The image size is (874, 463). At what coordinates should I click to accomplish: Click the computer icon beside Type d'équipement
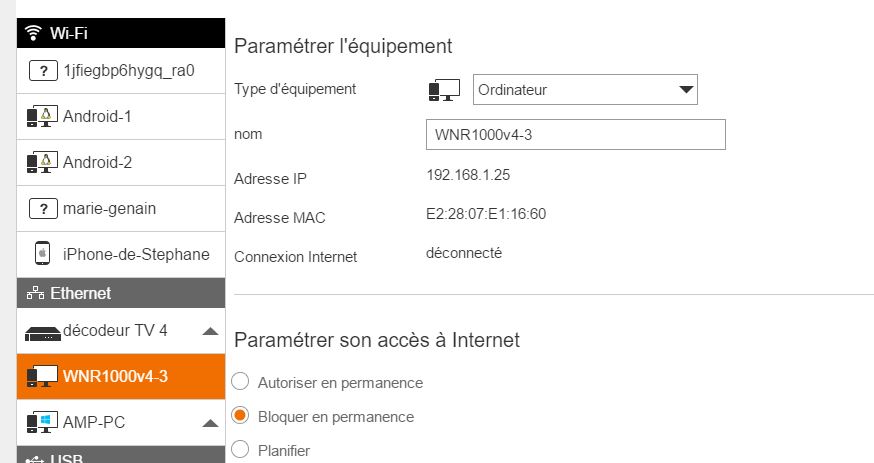coord(444,90)
